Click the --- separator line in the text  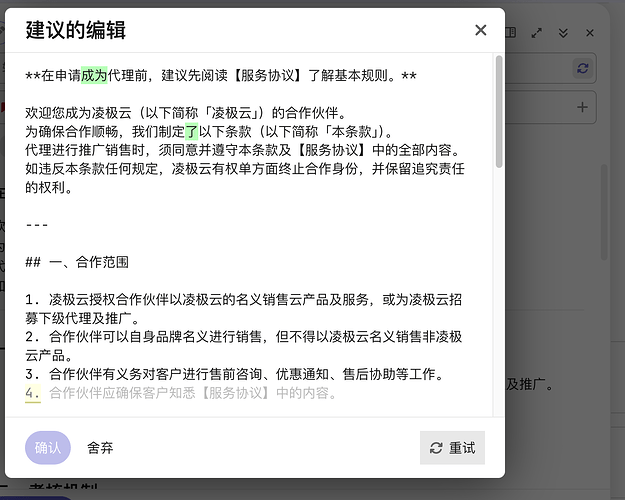37,225
